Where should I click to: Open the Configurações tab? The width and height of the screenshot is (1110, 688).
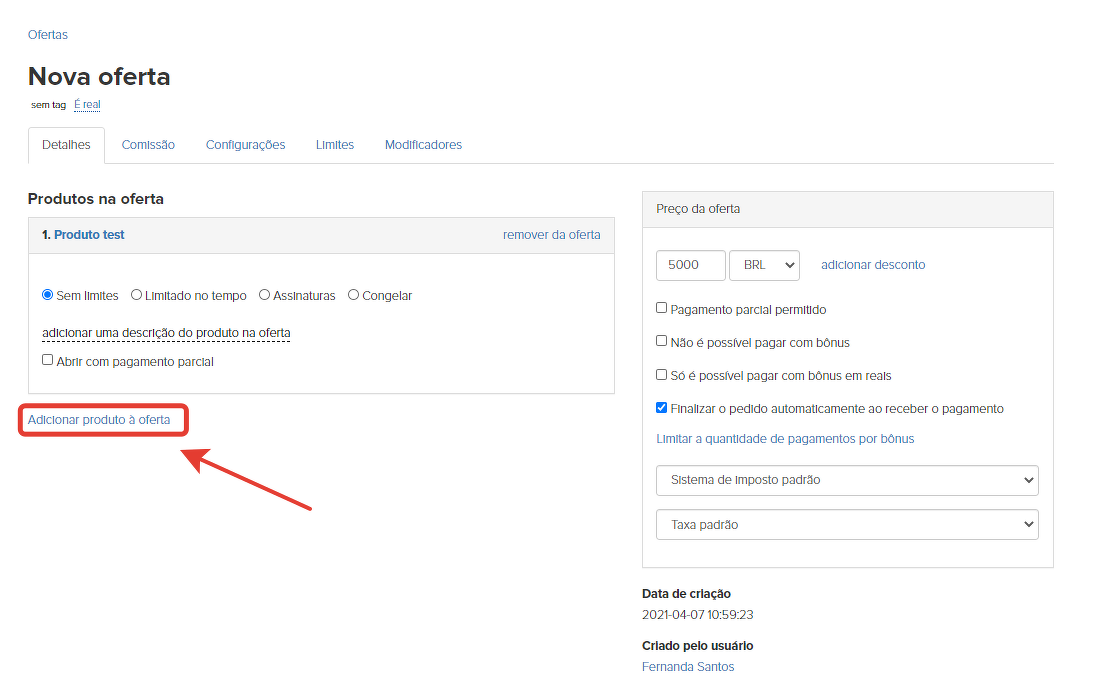[245, 145]
